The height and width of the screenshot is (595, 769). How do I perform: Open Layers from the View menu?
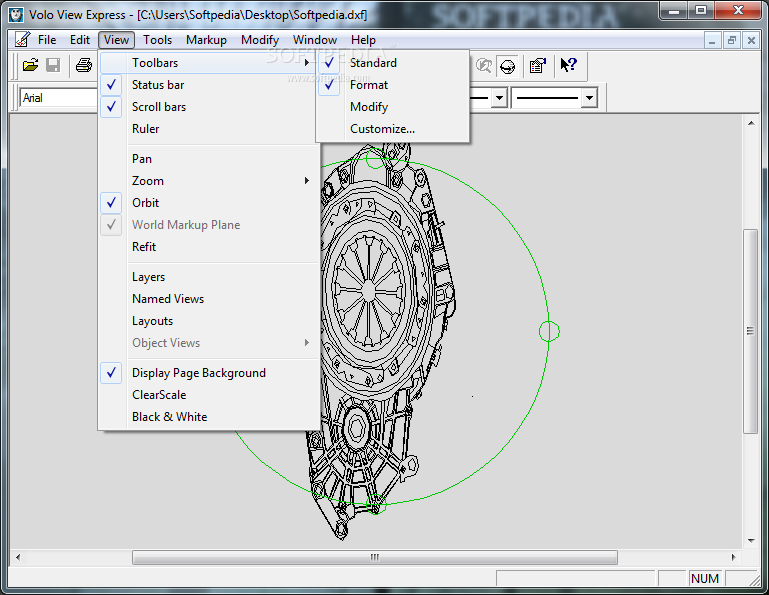(210, 277)
